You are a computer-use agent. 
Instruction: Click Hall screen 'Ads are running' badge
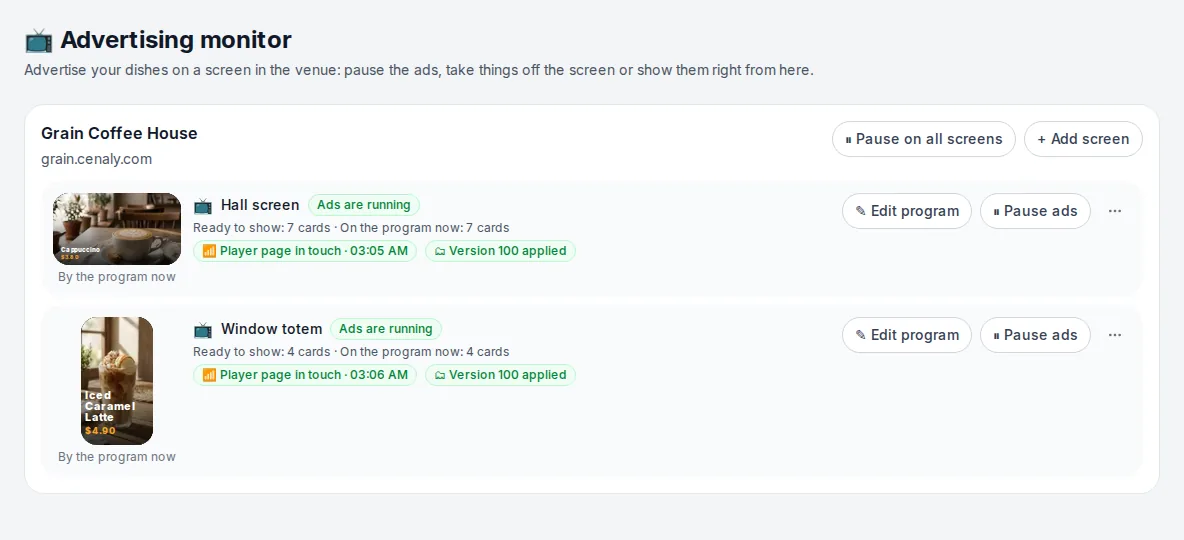[364, 205]
